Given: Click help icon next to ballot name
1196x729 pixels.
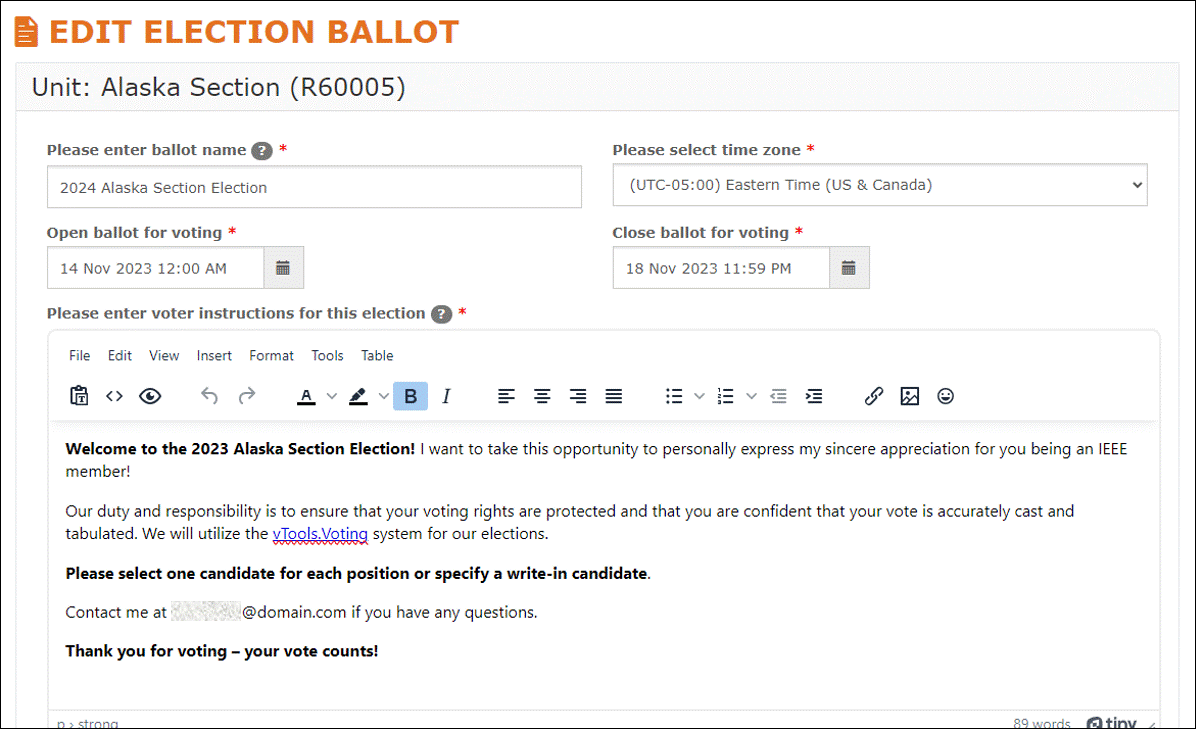Looking at the screenshot, I should pyautogui.click(x=262, y=151).
